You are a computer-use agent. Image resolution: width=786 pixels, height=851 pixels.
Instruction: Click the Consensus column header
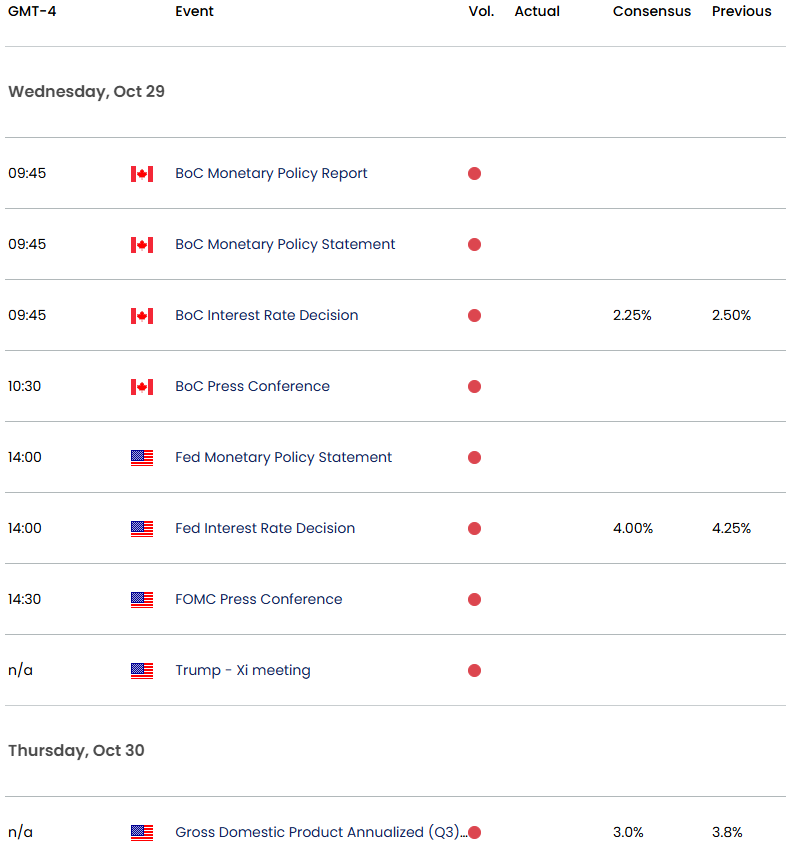651,12
